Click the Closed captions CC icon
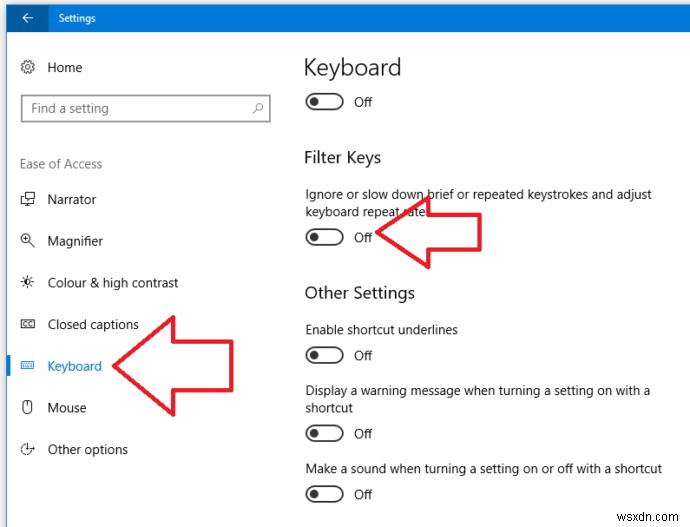The width and height of the screenshot is (690, 527). click(28, 324)
